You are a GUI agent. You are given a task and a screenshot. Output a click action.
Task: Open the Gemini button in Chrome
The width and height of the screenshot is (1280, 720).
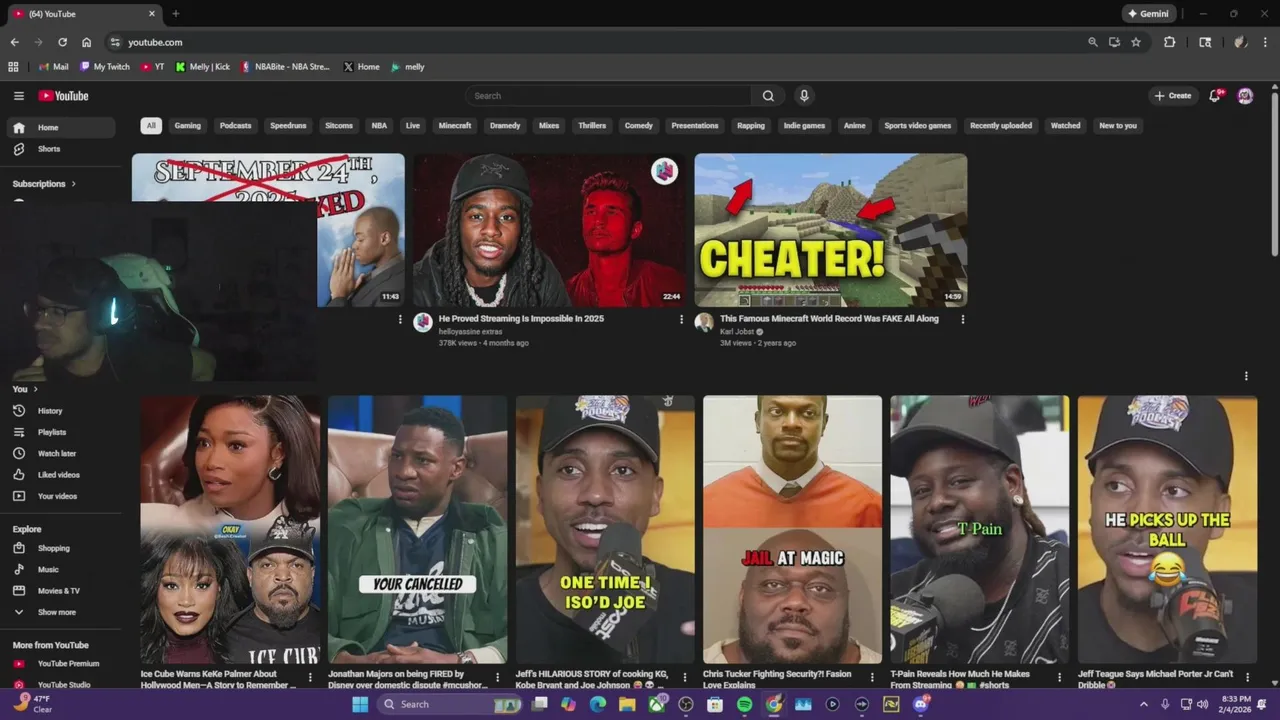(x=1149, y=14)
